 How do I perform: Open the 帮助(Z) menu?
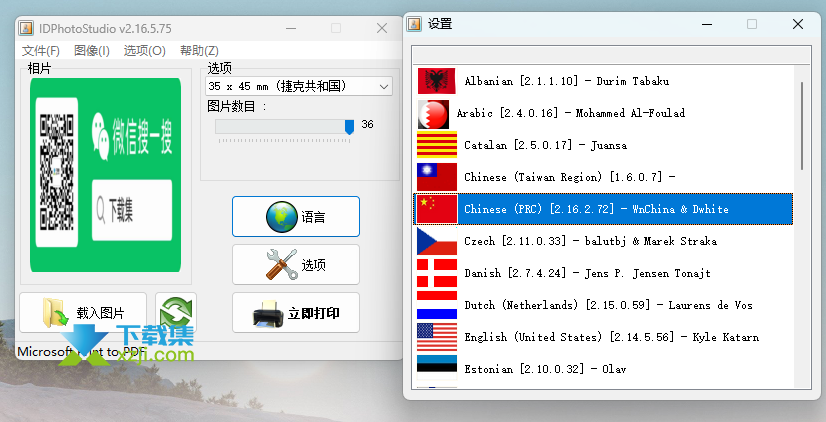(x=199, y=51)
